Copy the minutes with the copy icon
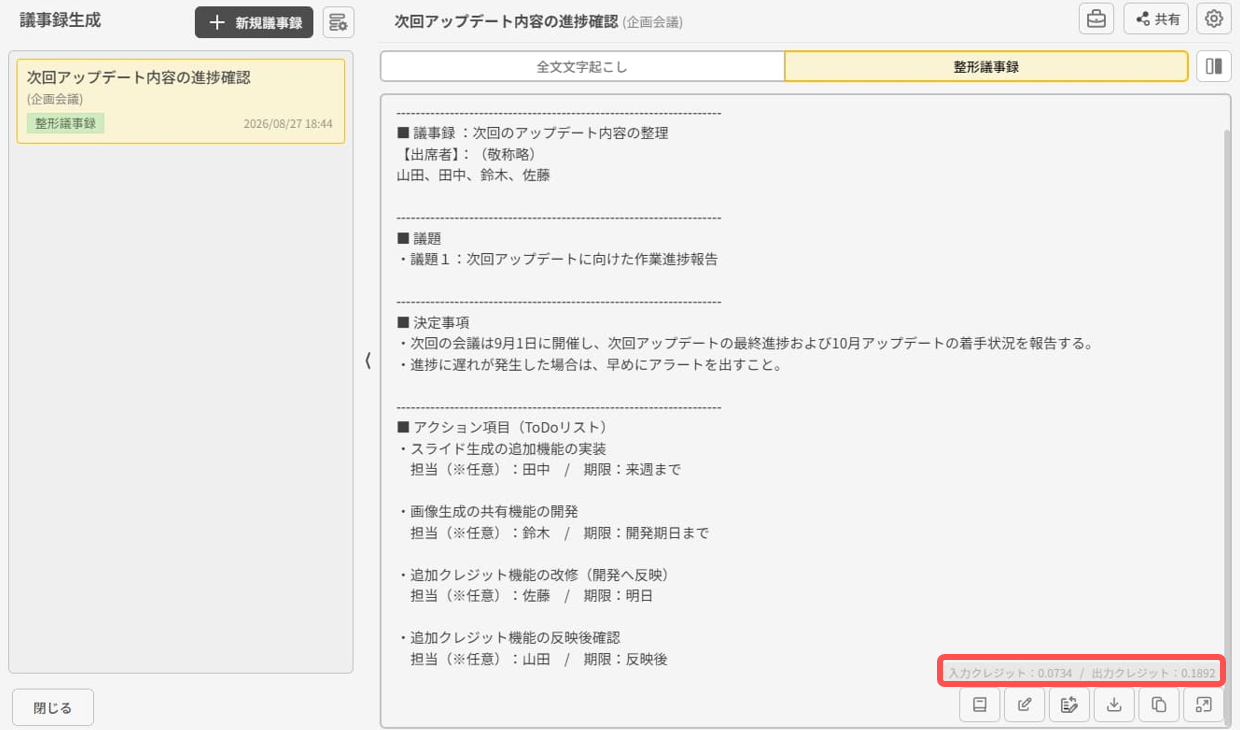 tap(1159, 705)
